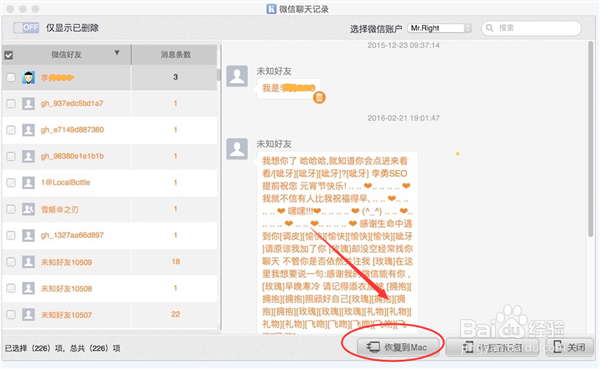Check the box for 未知好友10509
Screen dimensions: 600x369
tap(11, 262)
